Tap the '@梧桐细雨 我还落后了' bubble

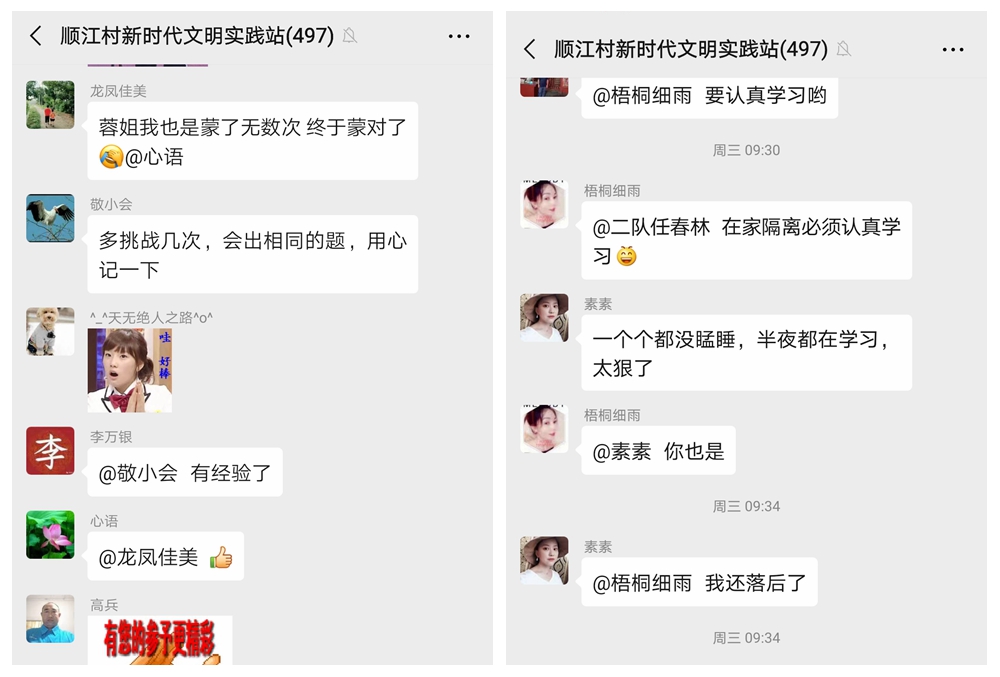[x=699, y=582]
